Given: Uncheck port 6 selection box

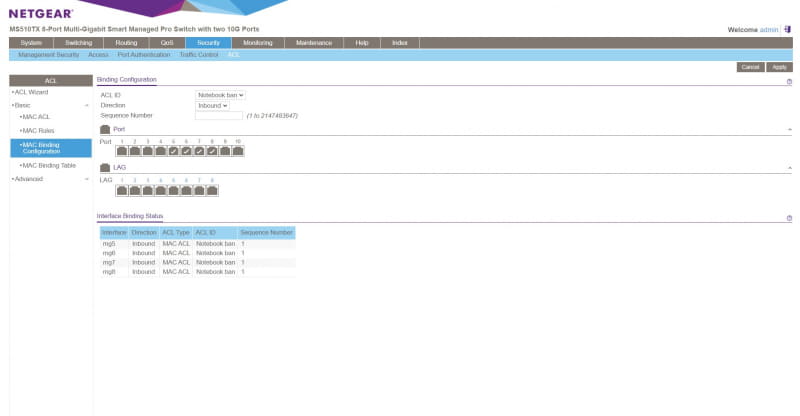Looking at the screenshot, I should 186,151.
